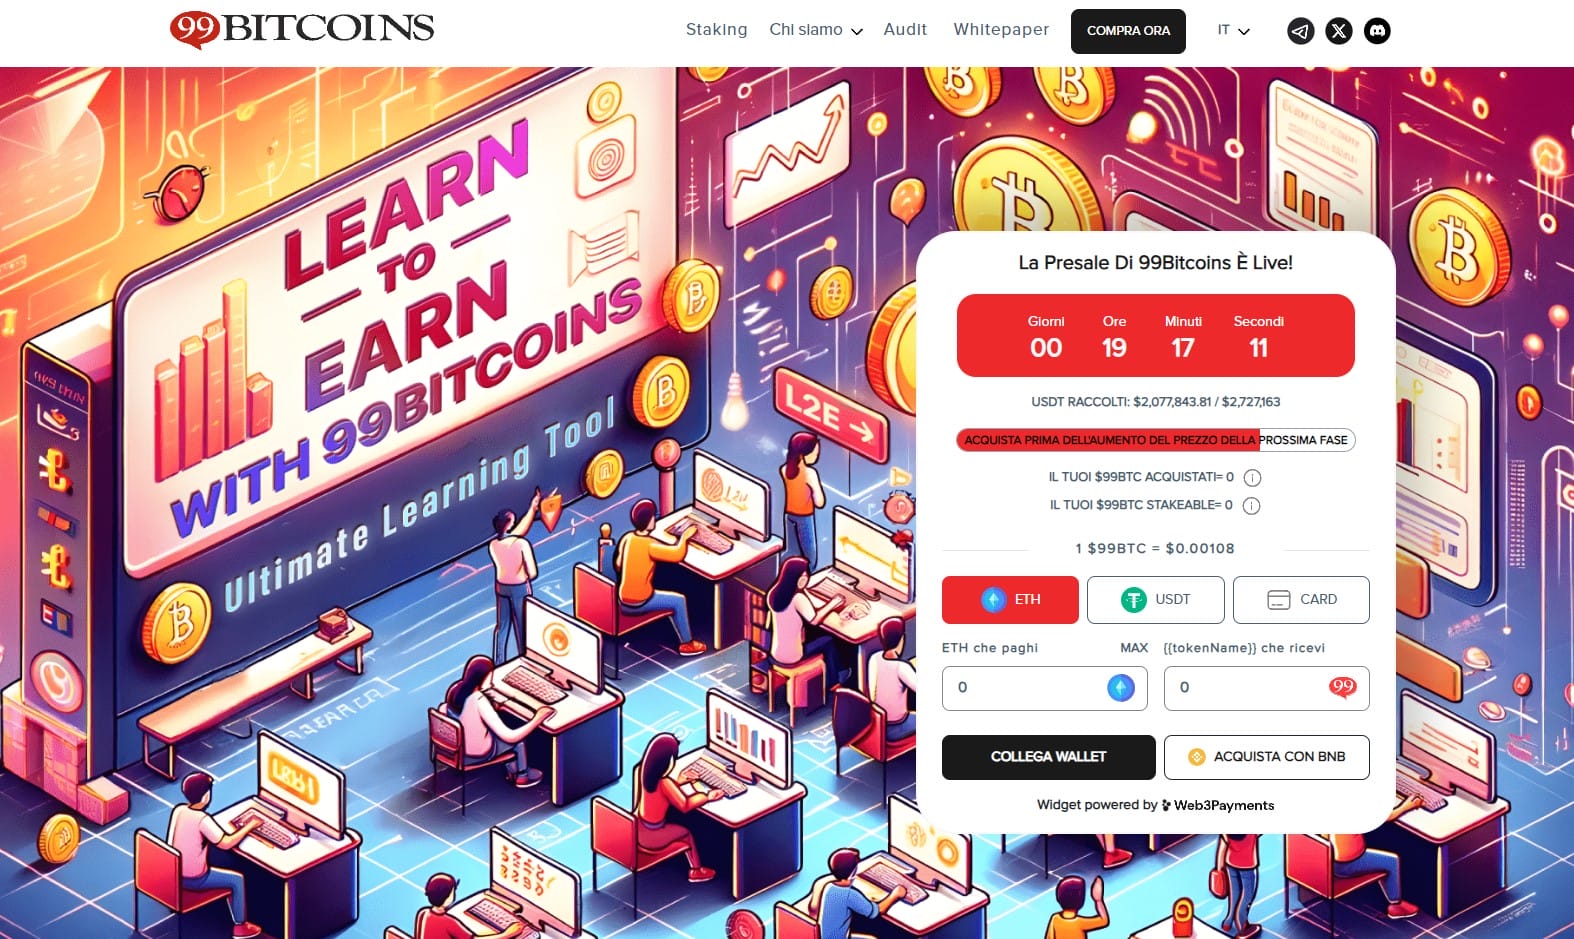Click the ETH che paghi input field
Viewport: 1574px width, 939px height.
[1045, 688]
